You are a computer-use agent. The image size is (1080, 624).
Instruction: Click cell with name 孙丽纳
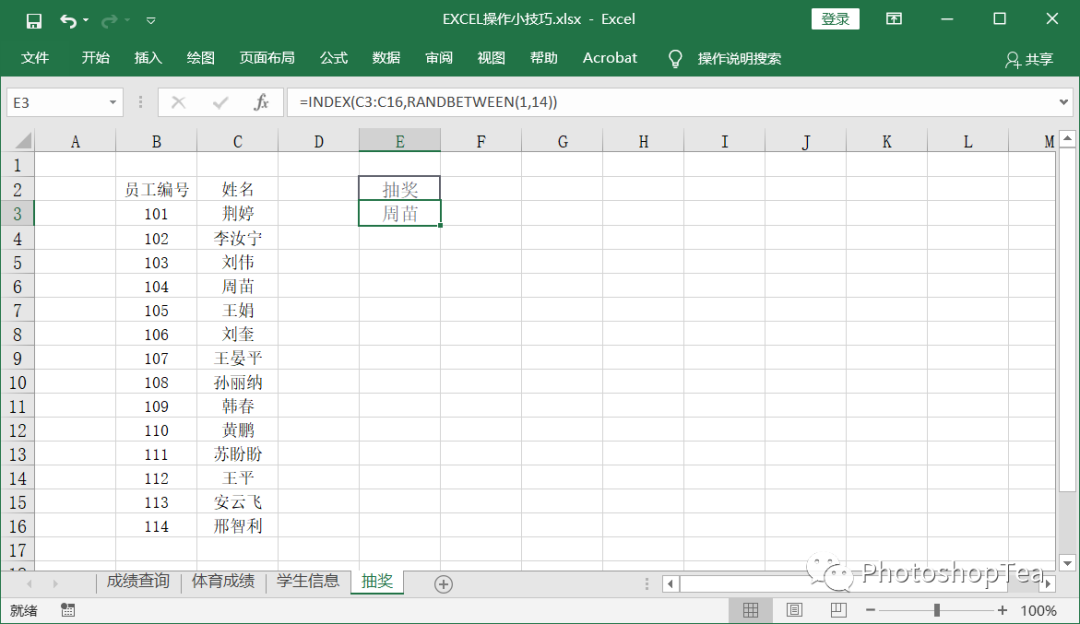tap(238, 382)
